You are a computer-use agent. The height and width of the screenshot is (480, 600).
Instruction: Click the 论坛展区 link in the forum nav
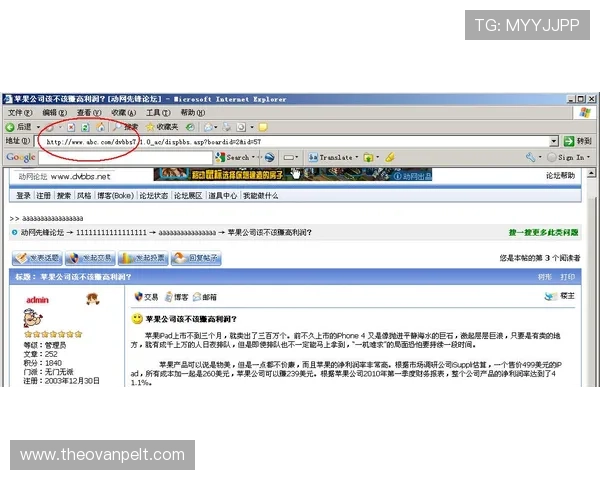tap(188, 196)
